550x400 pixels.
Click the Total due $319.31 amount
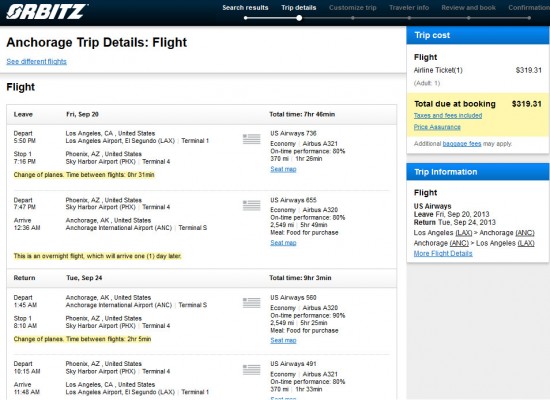(x=526, y=104)
